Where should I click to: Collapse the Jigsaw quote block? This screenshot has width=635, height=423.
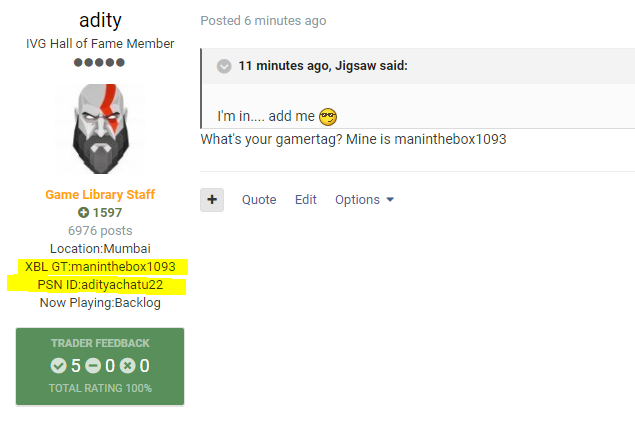coord(224,66)
